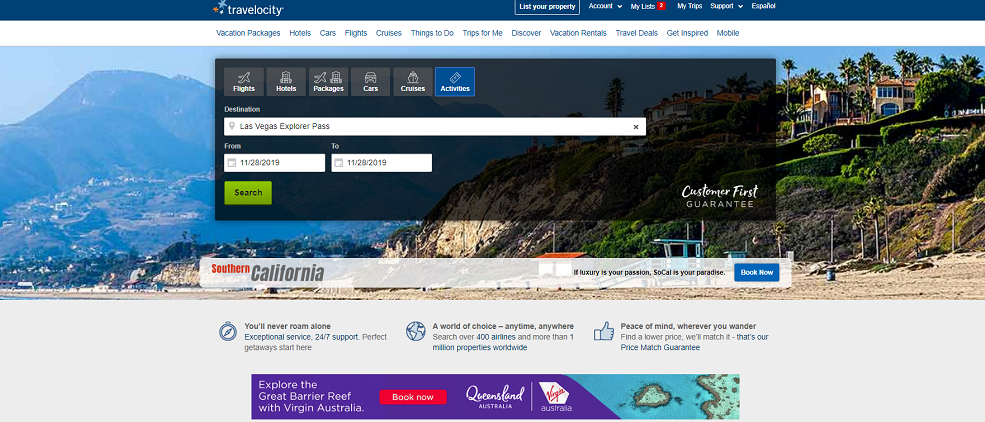The image size is (985, 422).
Task: Open the To date calendar icon
Action: pyautogui.click(x=339, y=163)
